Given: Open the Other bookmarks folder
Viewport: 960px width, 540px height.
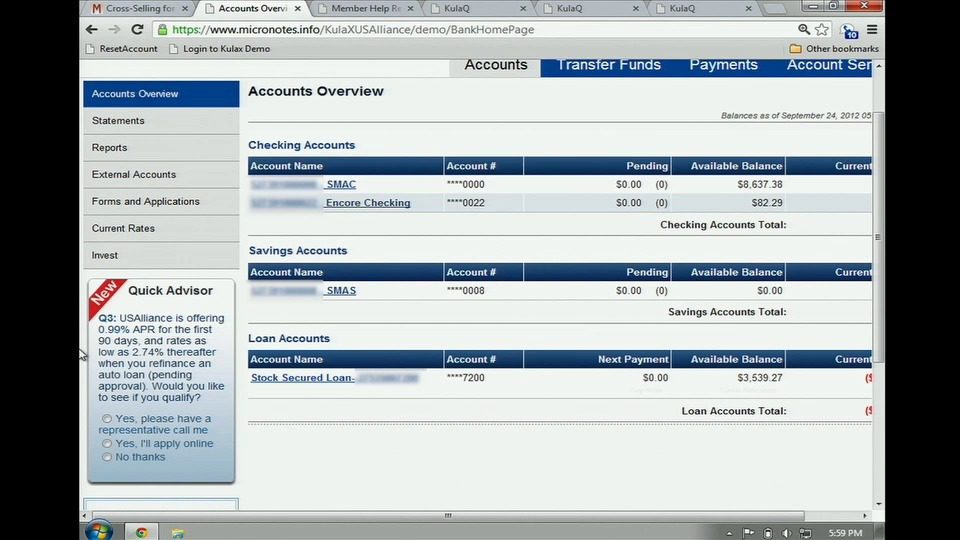Looking at the screenshot, I should pos(833,48).
